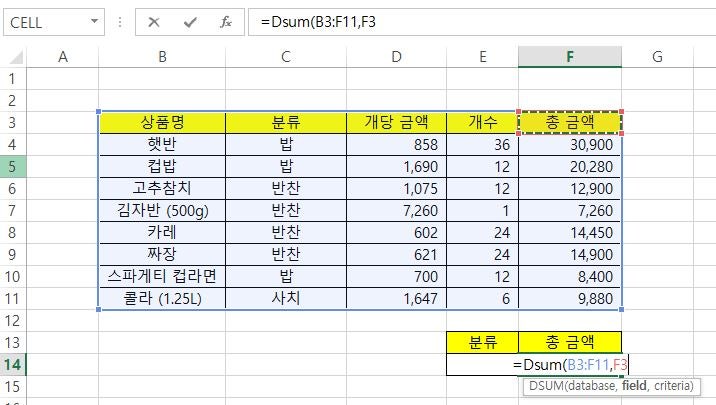Select row 3 header
This screenshot has width=716, height=405.
(x=13, y=122)
